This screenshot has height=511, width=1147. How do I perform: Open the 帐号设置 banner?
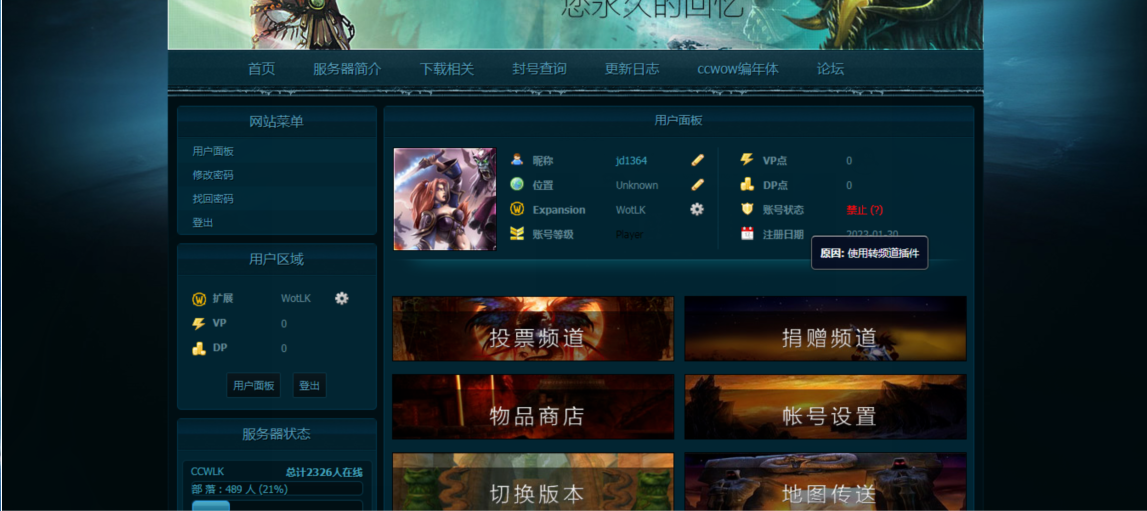click(825, 407)
